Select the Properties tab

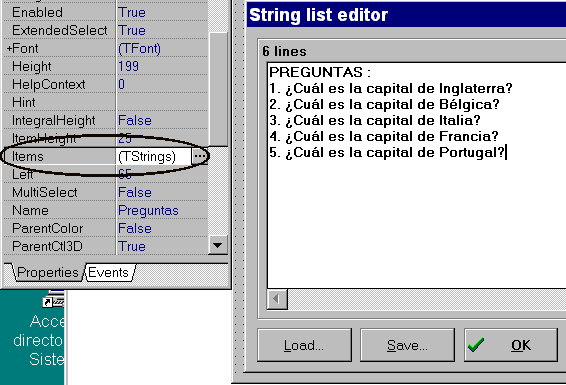(x=47, y=273)
